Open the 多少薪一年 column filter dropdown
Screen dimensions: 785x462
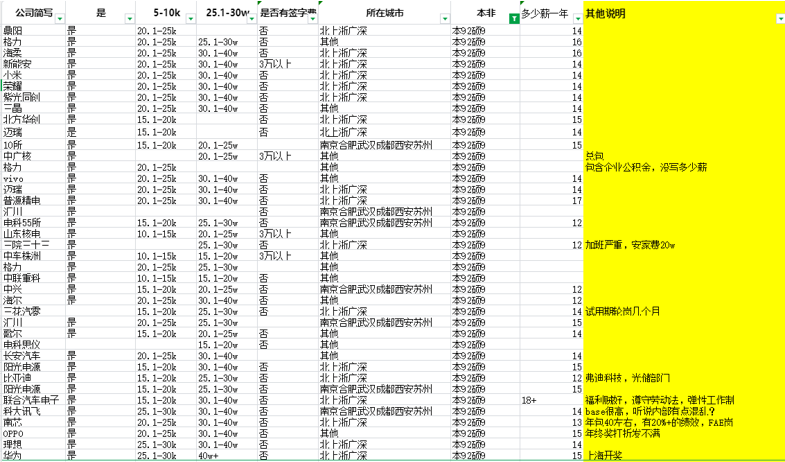tap(577, 20)
